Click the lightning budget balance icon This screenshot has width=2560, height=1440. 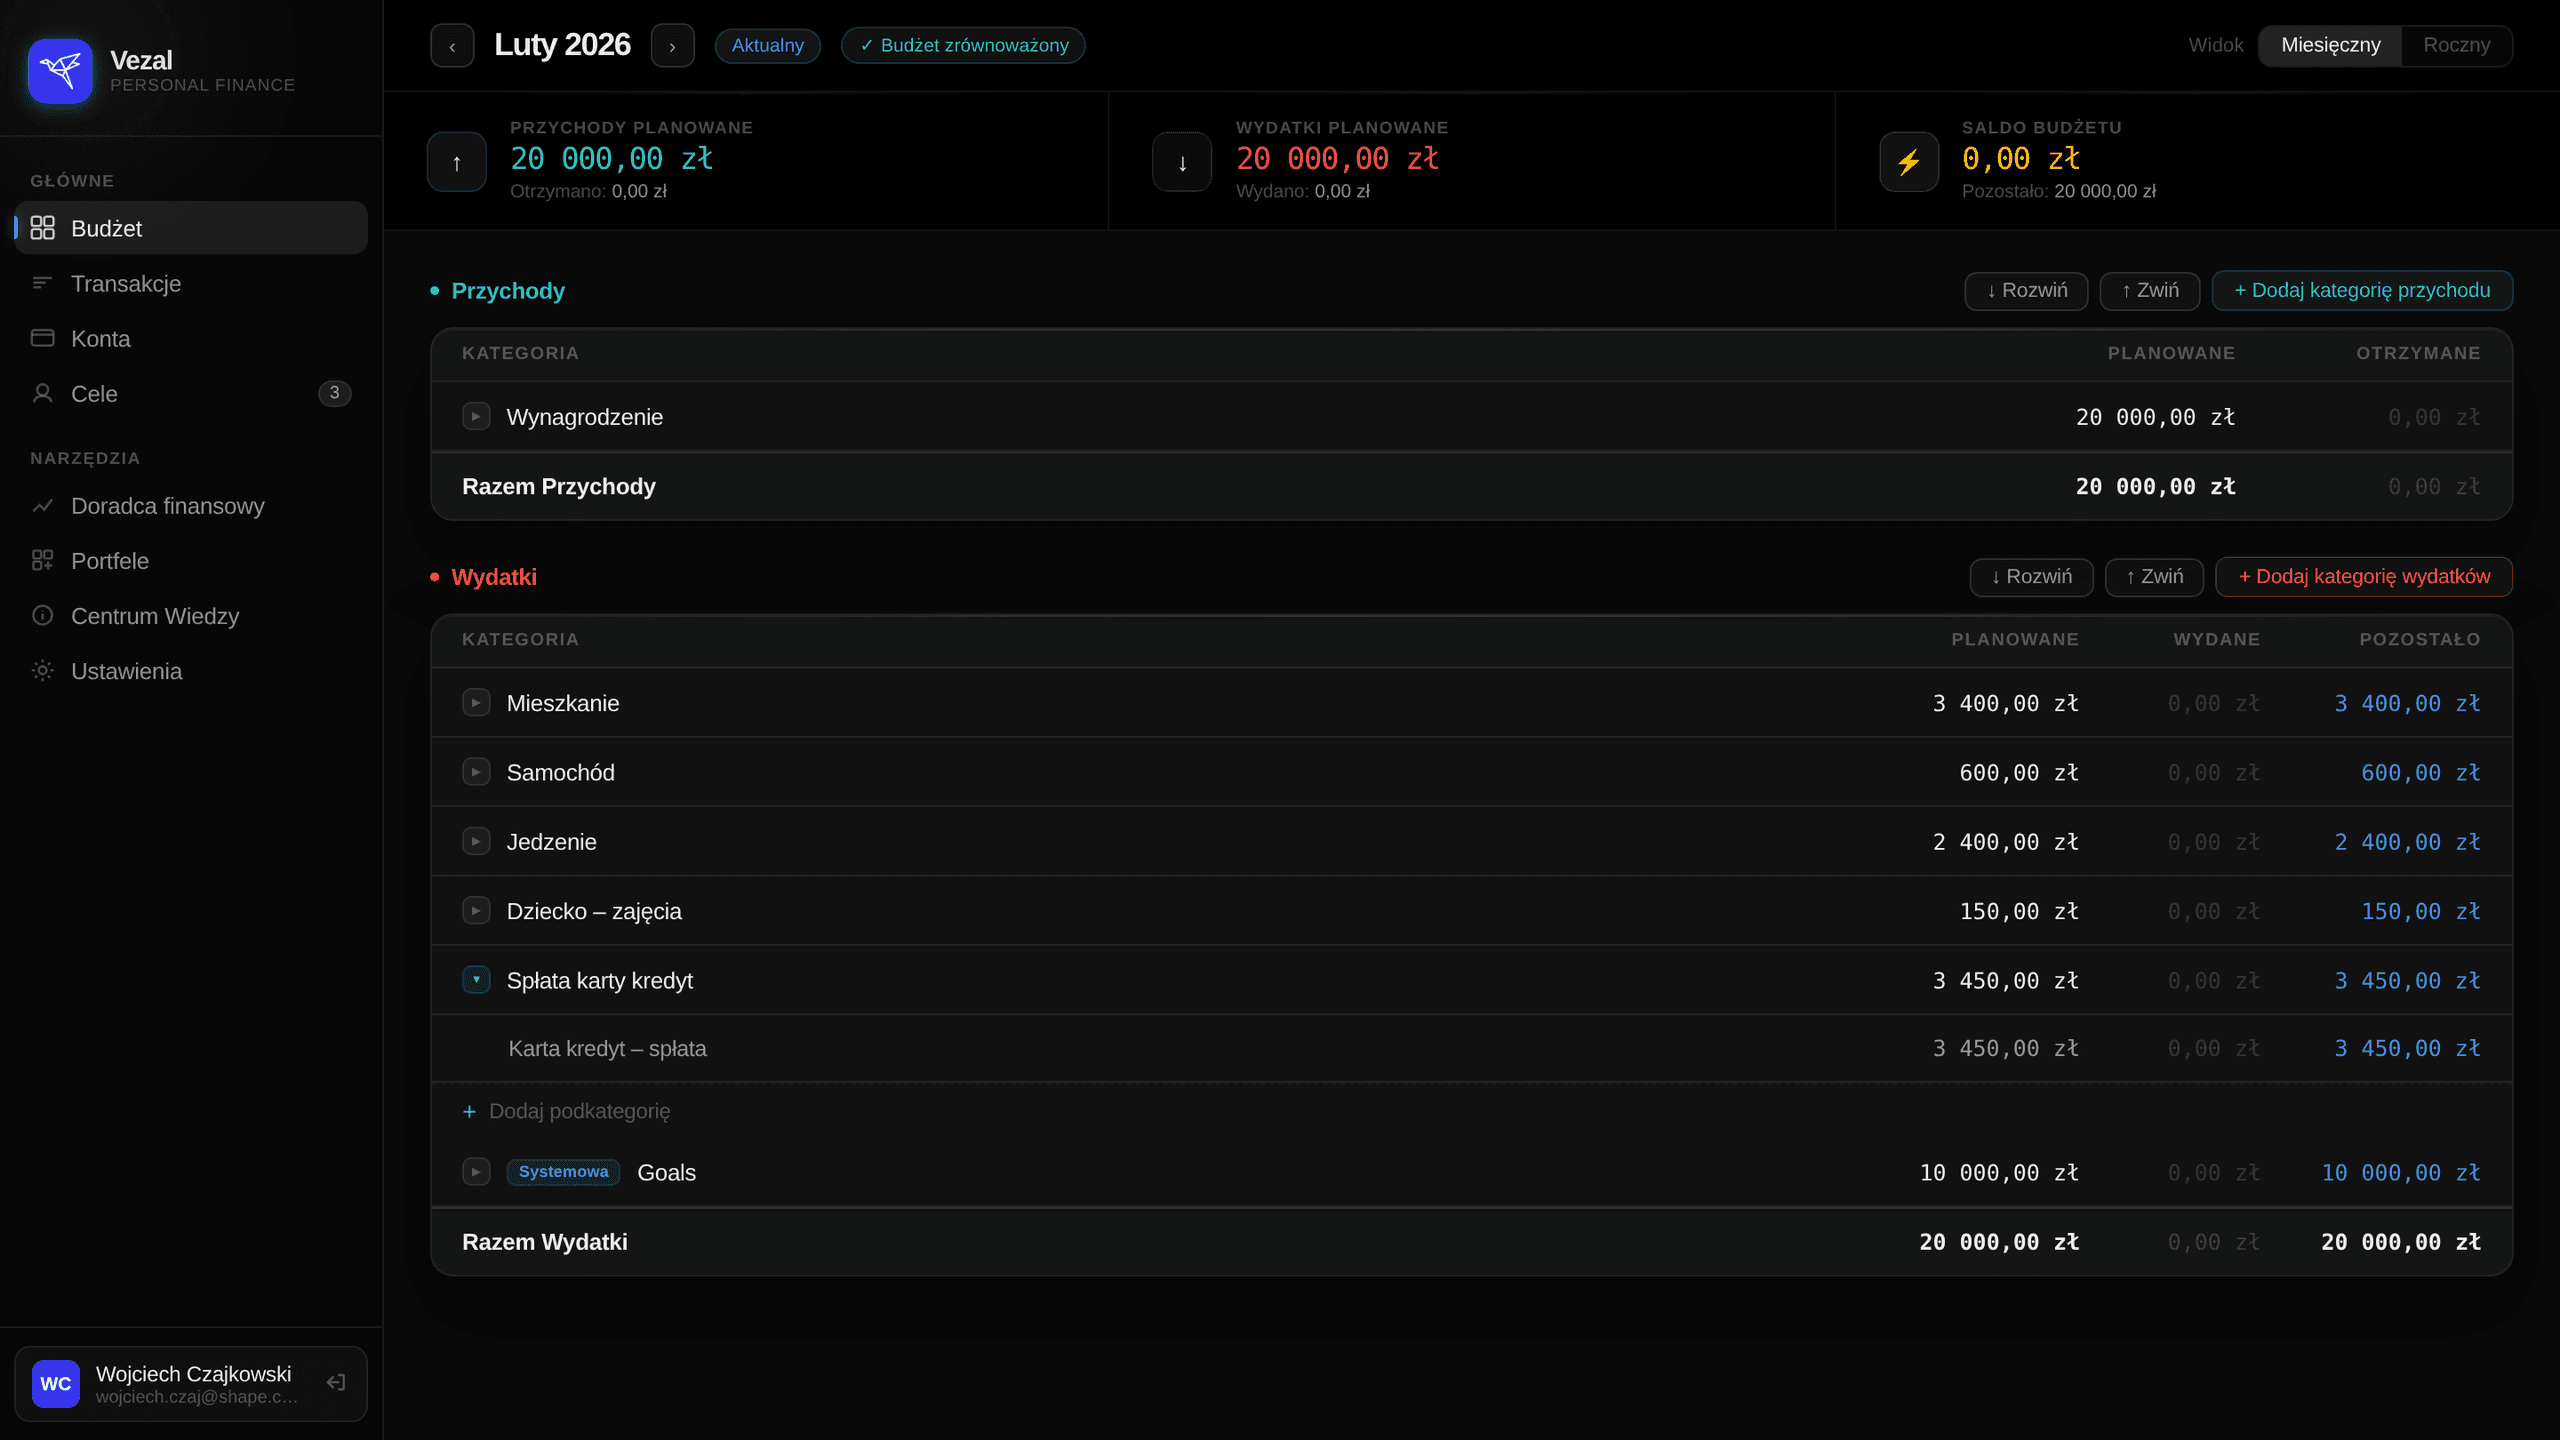[x=1908, y=162]
